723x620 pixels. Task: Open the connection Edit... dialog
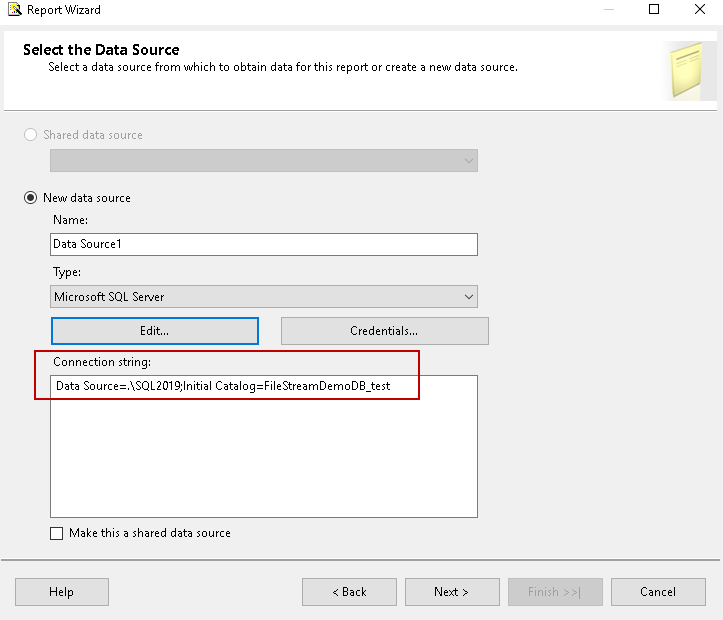(155, 331)
